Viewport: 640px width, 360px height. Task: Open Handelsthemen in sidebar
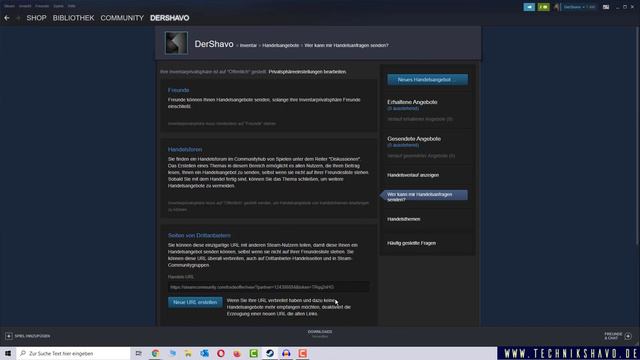(404, 219)
